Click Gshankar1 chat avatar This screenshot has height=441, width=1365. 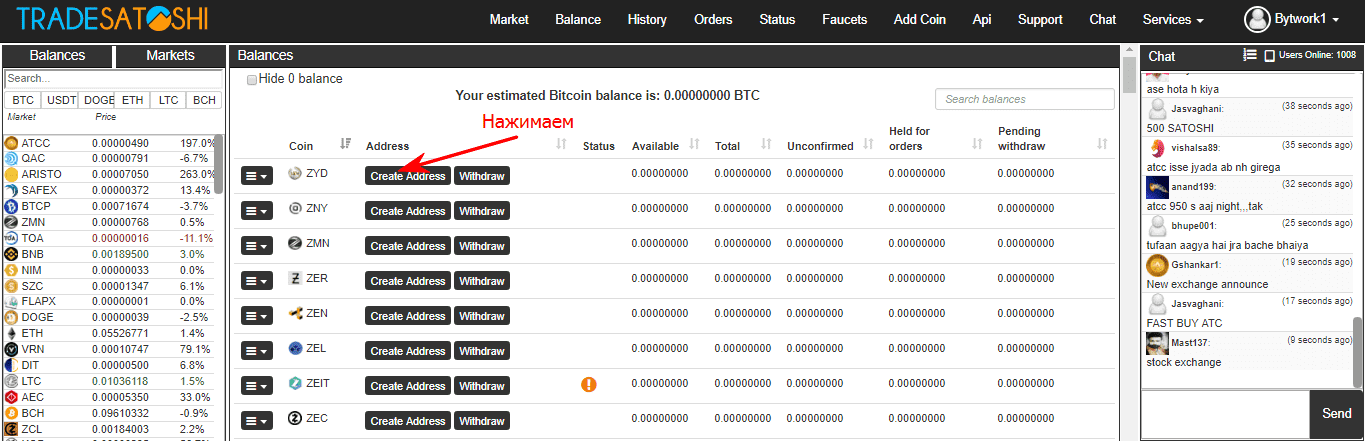pos(1157,265)
